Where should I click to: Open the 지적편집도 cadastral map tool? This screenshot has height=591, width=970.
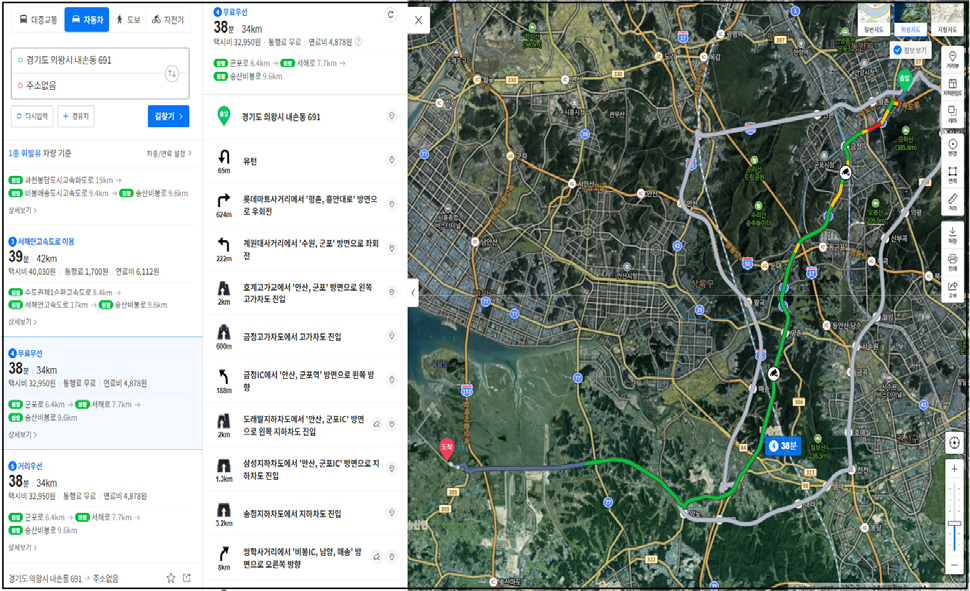tap(953, 87)
